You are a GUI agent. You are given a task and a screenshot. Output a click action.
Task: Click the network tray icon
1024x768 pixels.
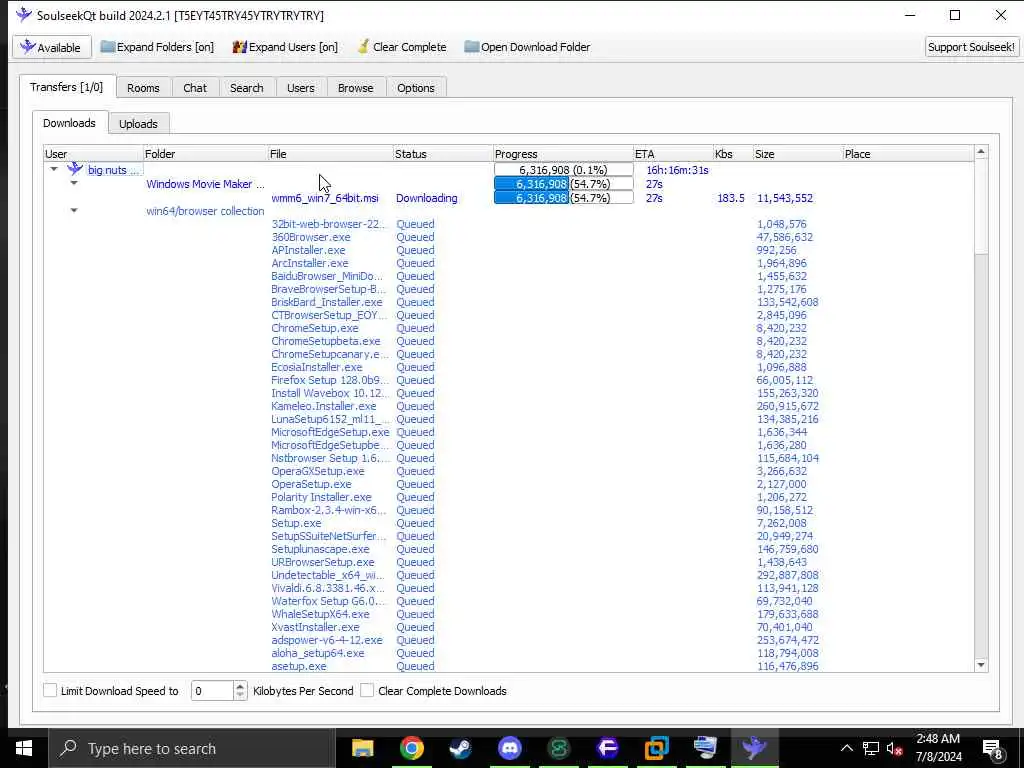tap(871, 749)
